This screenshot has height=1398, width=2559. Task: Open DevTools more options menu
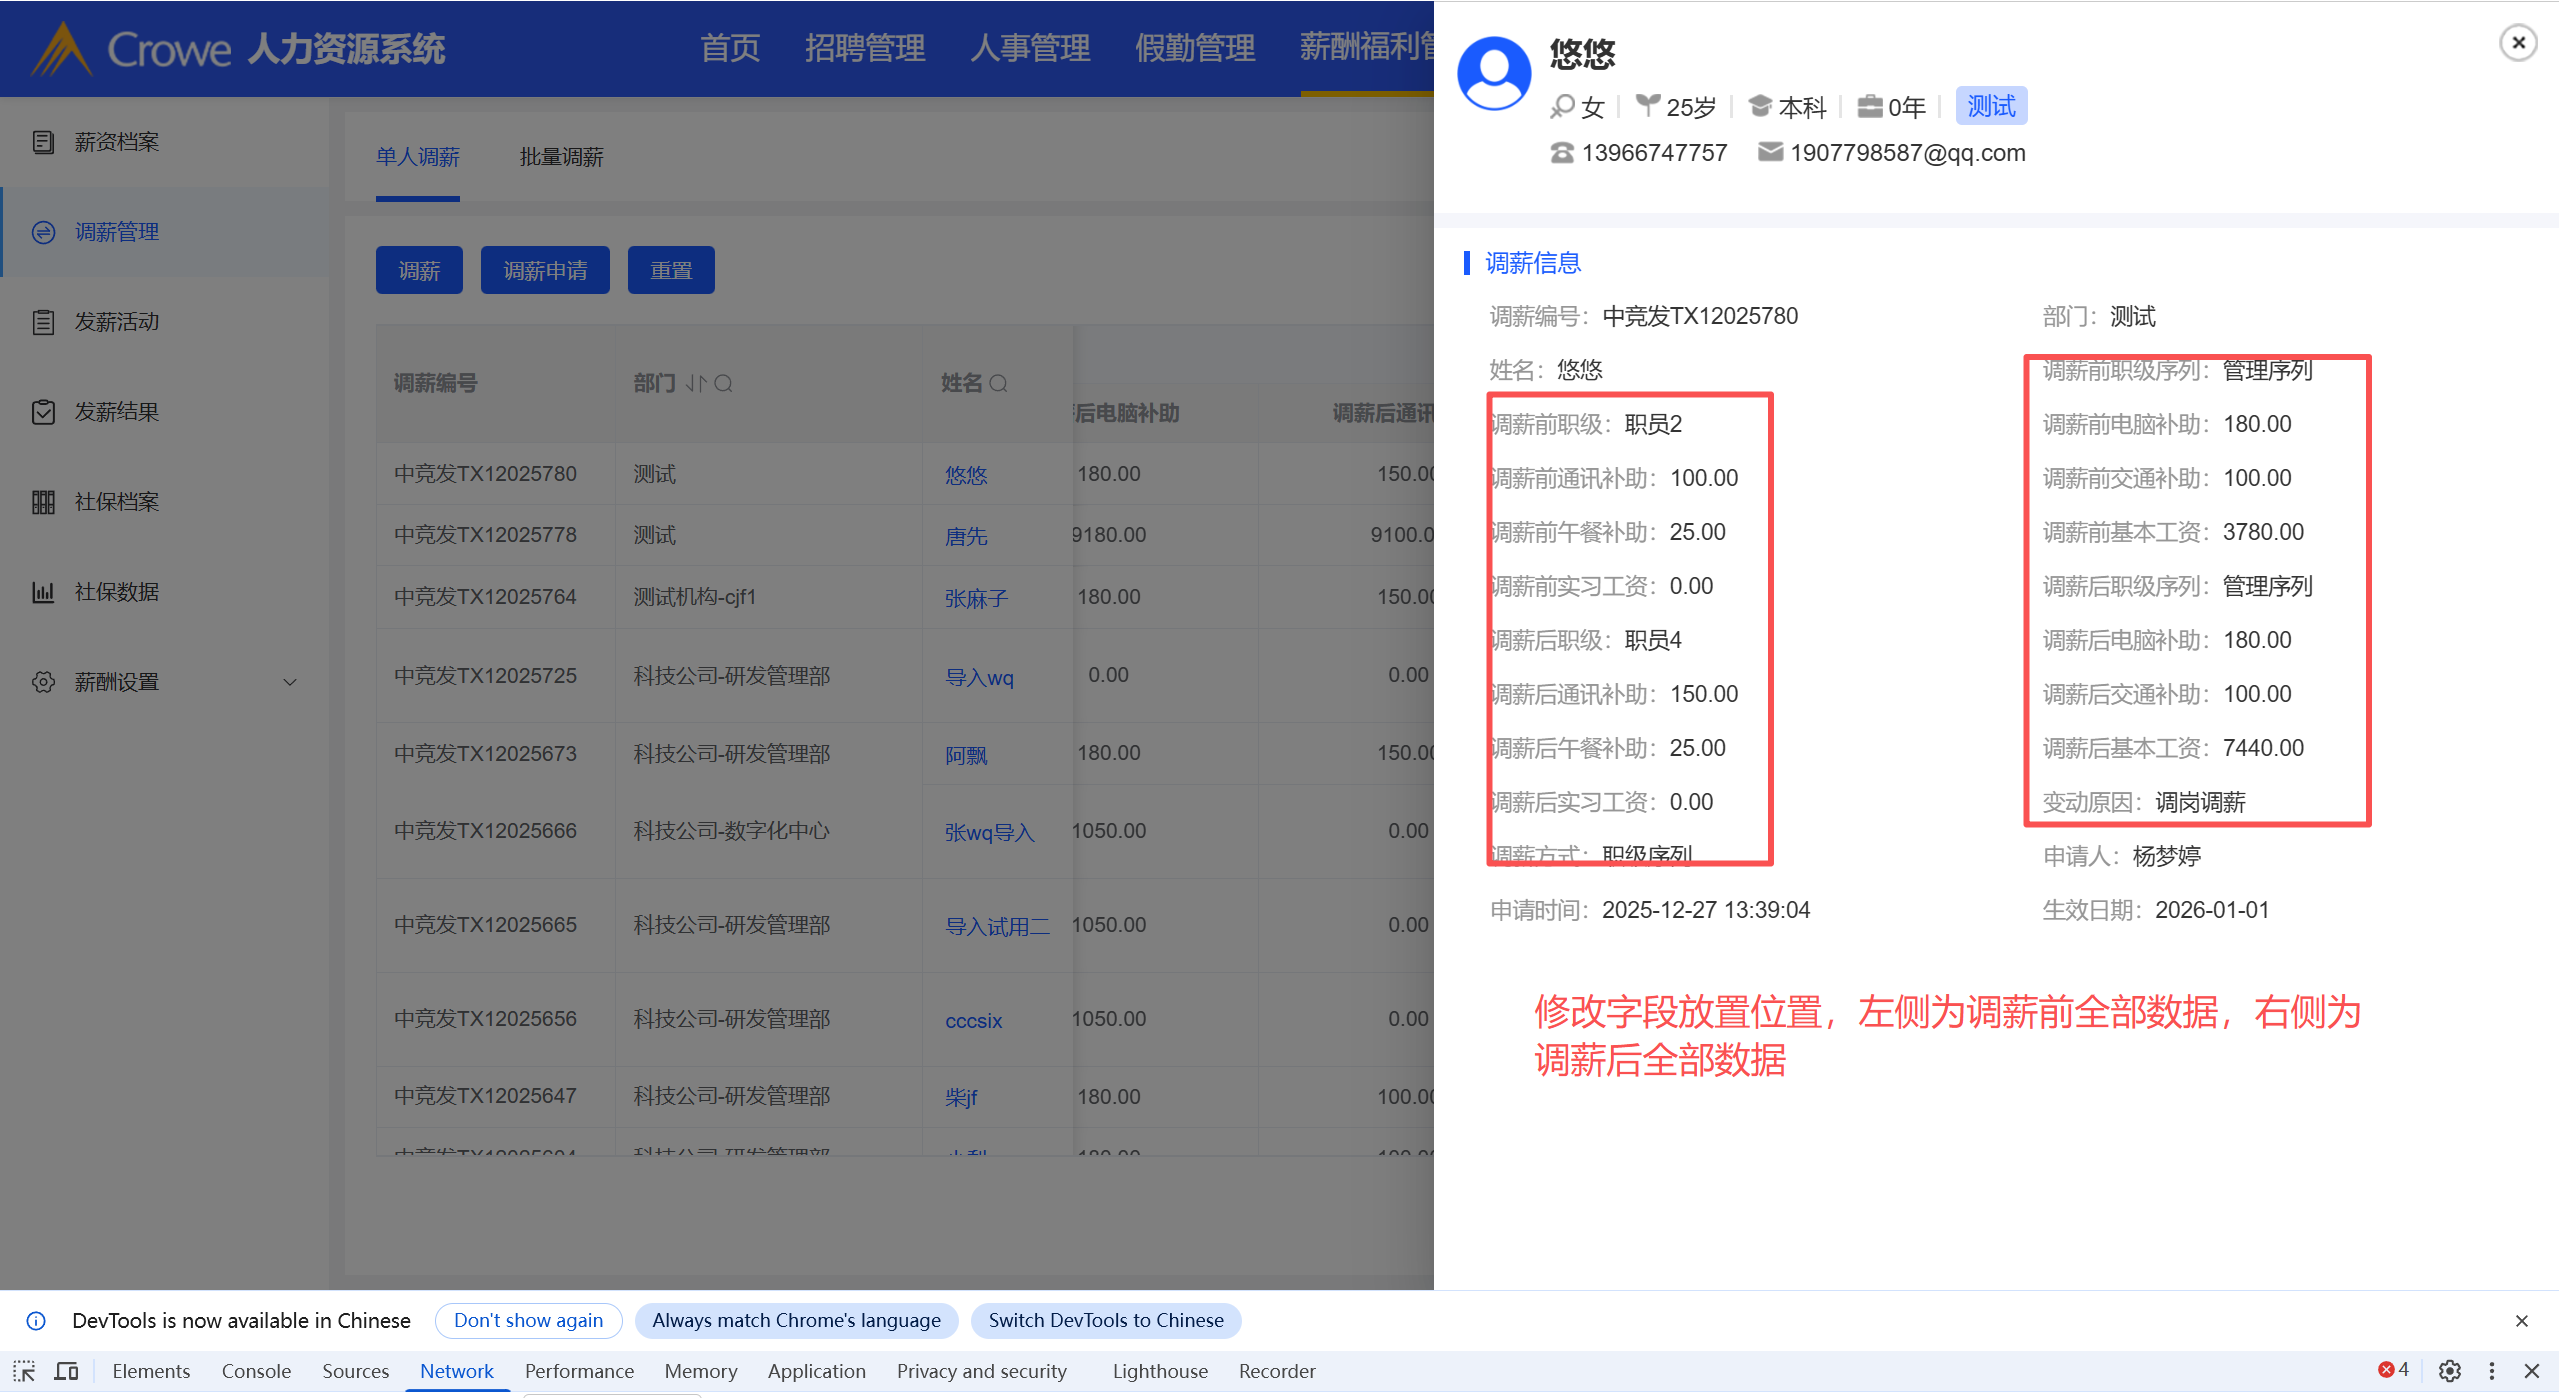click(2491, 1371)
